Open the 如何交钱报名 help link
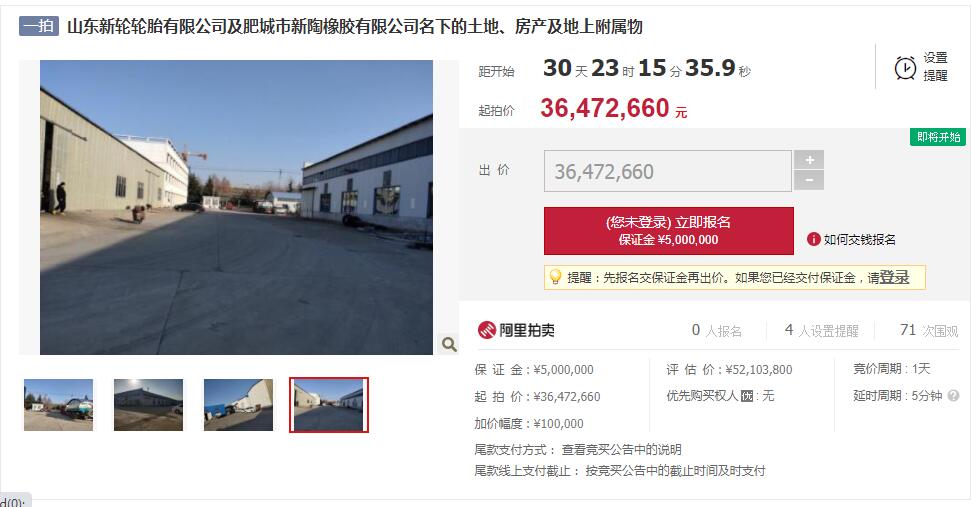 860,240
